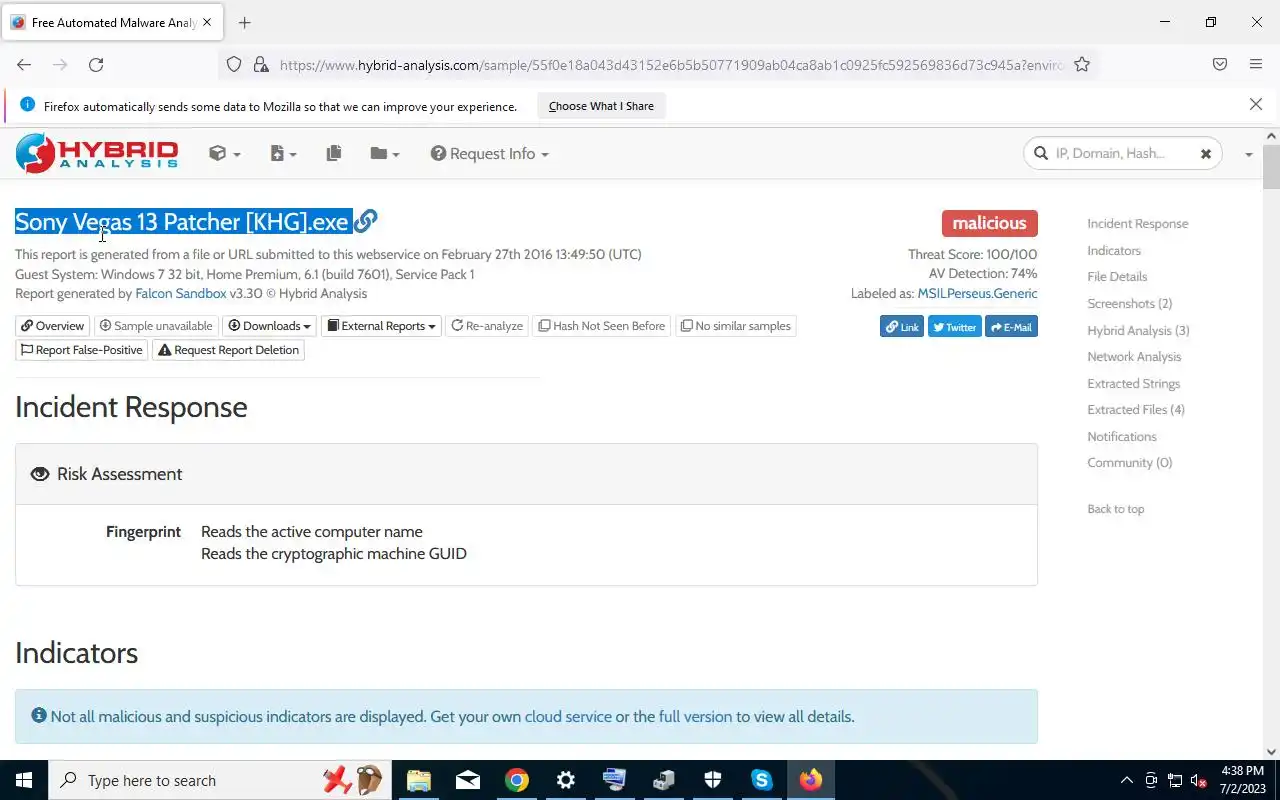Jump to Notifications in sidebar
The height and width of the screenshot is (800, 1280).
click(x=1122, y=437)
